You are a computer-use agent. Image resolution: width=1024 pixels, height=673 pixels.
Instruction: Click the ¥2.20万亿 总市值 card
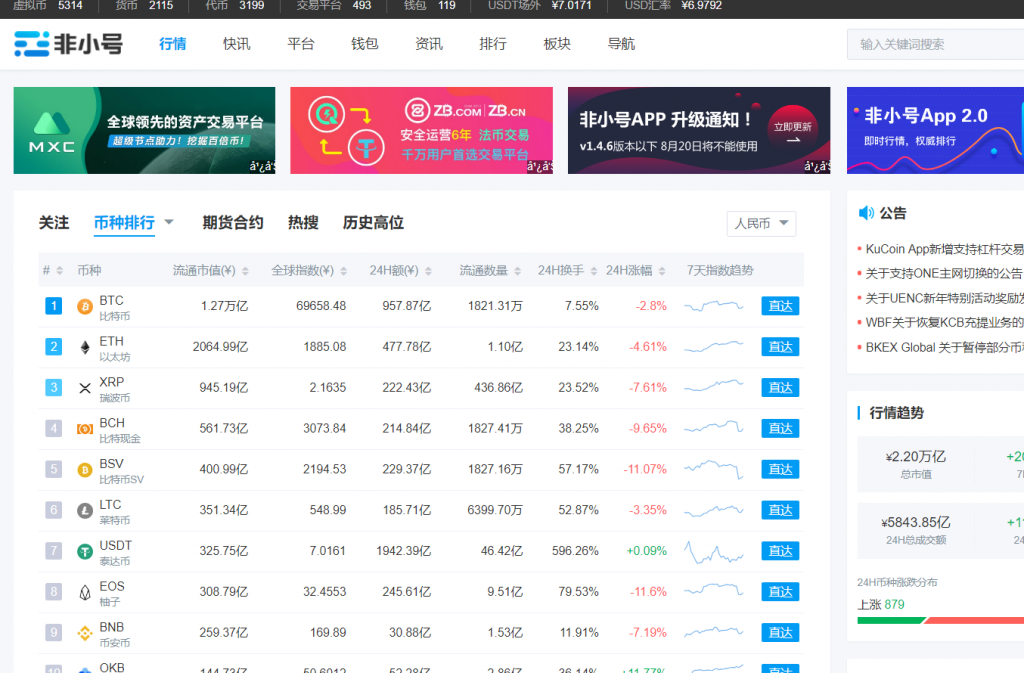click(916, 464)
